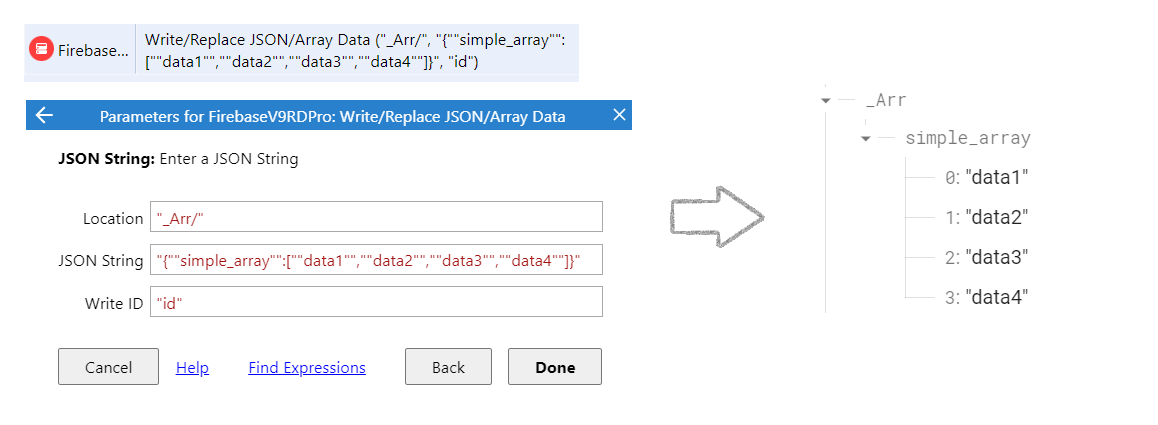This screenshot has height=425, width=1158.
Task: Click the Firebase action name label
Action: coord(93,50)
